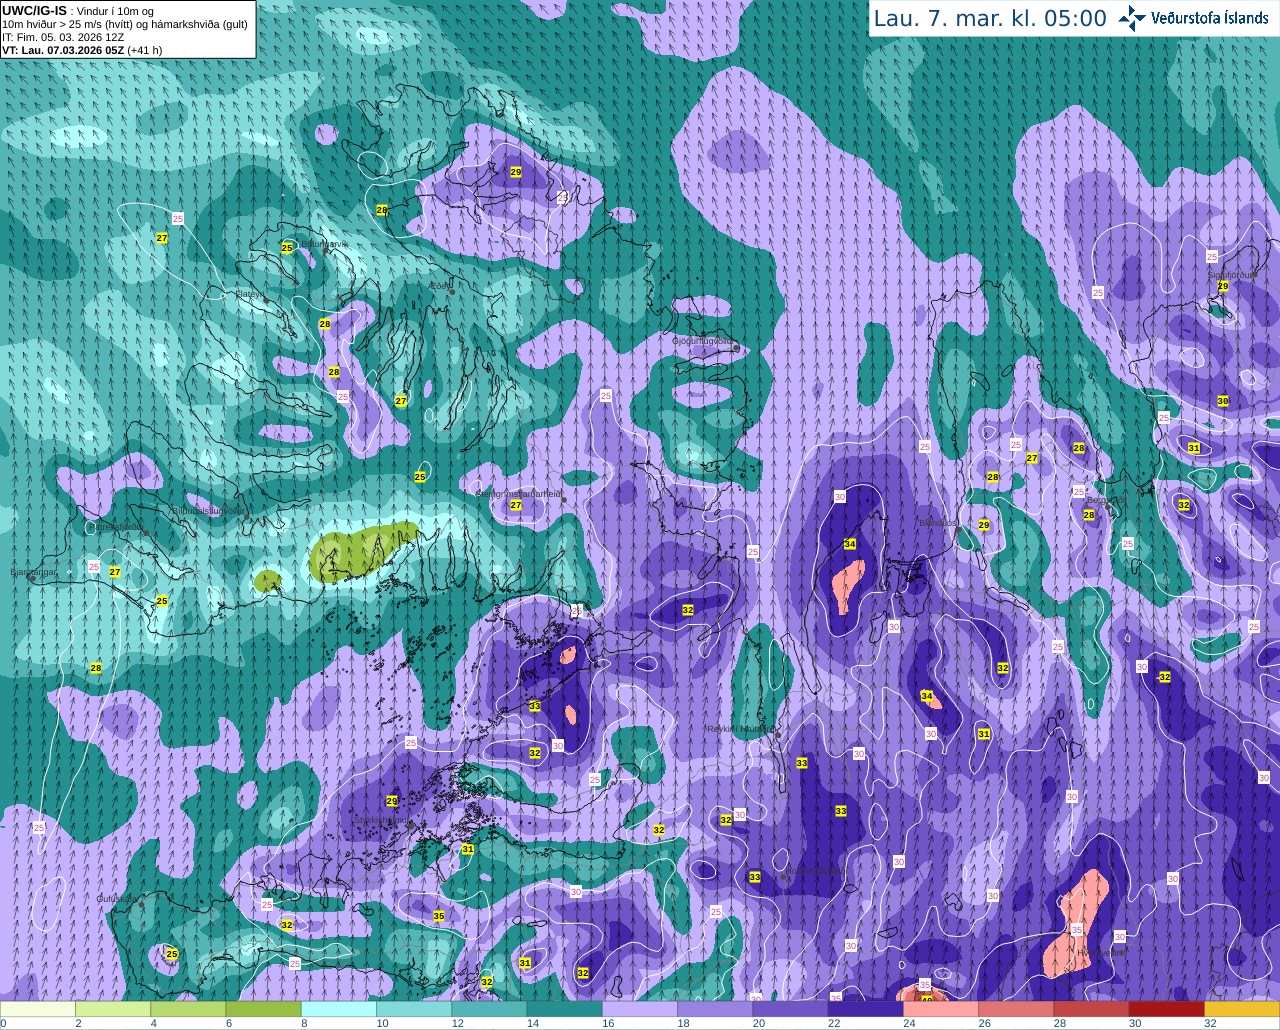Click the 'VT: Lau. 07.03.2026 05Z (+41 h)' line

click(82, 50)
